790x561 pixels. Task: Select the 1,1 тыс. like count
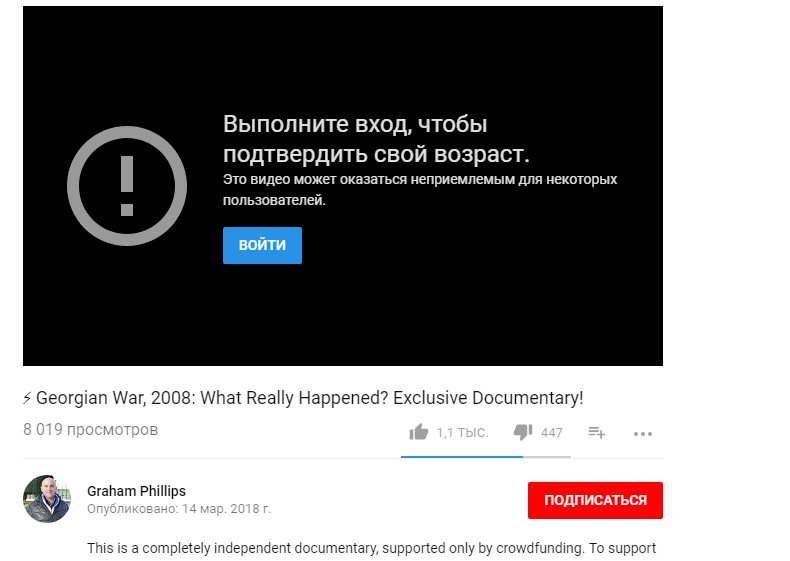[x=462, y=432]
